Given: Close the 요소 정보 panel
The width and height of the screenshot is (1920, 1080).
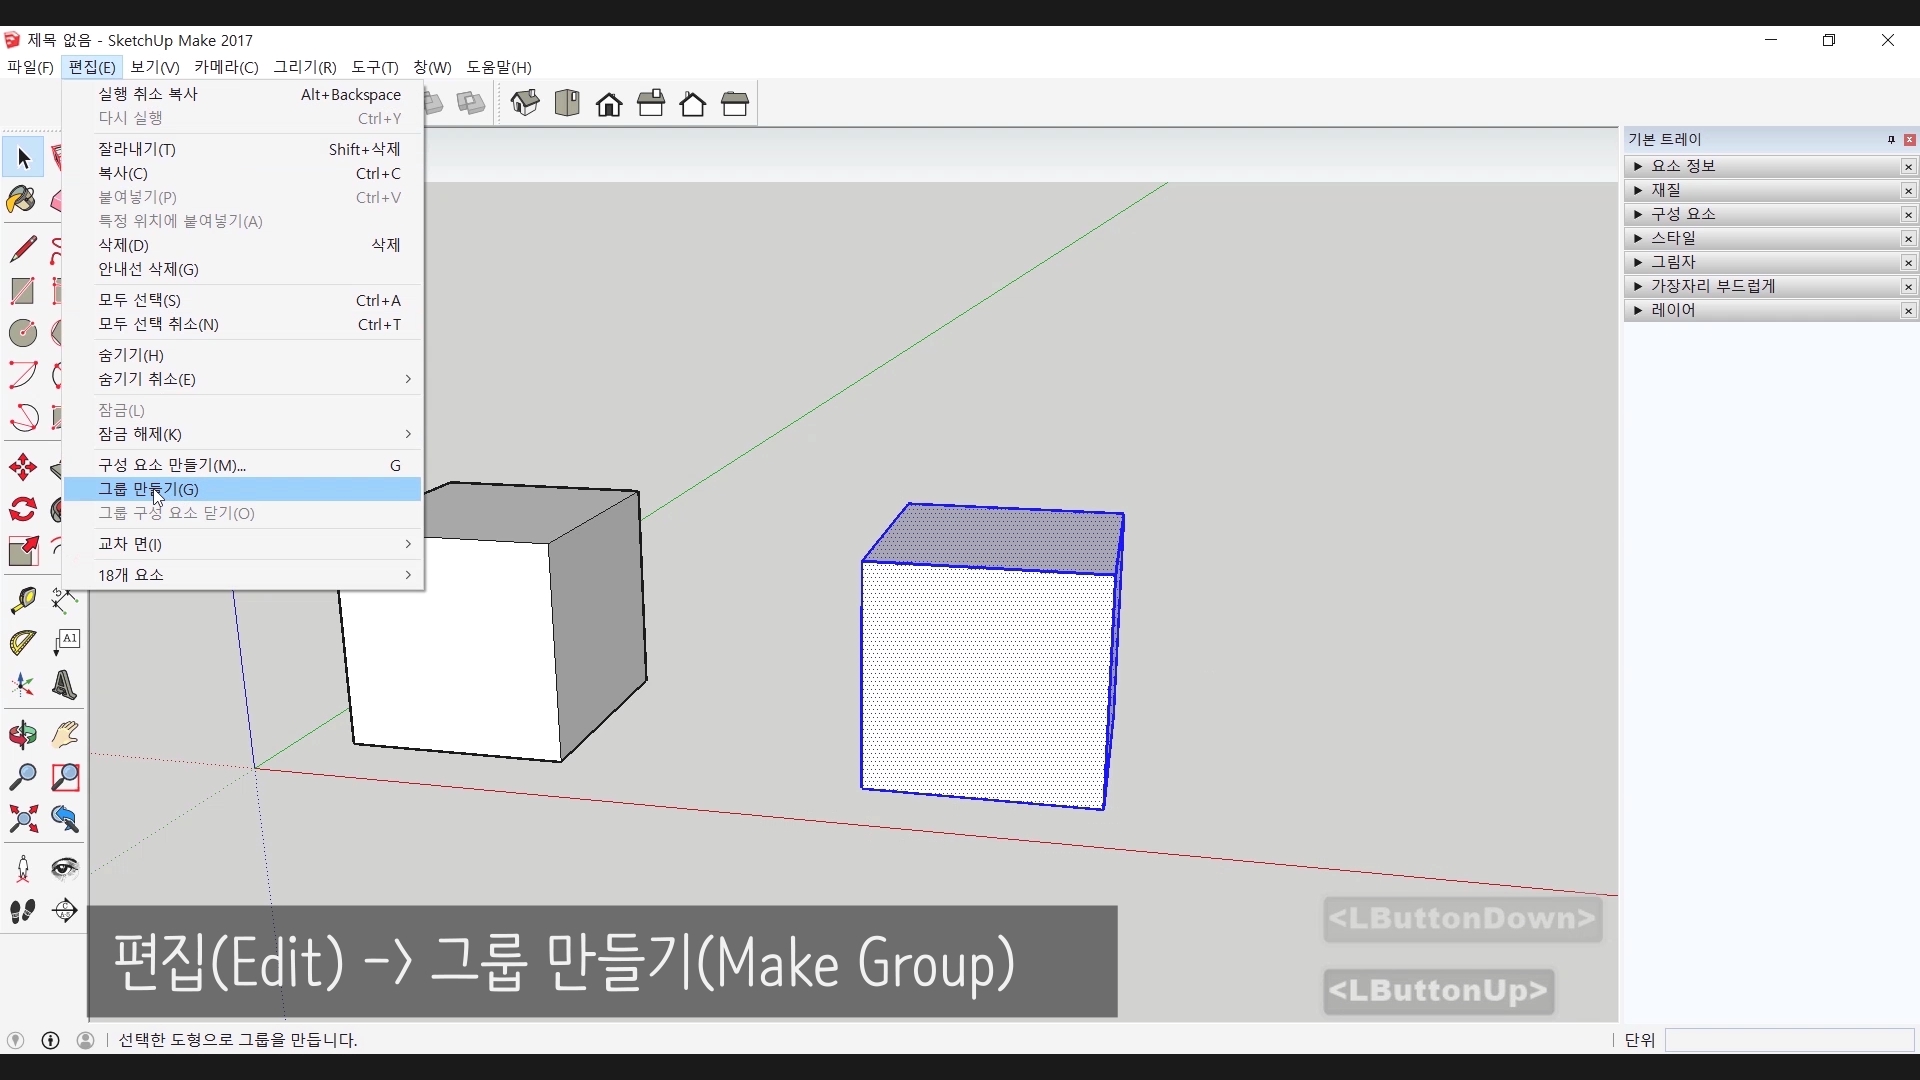Looking at the screenshot, I should pos(1909,167).
